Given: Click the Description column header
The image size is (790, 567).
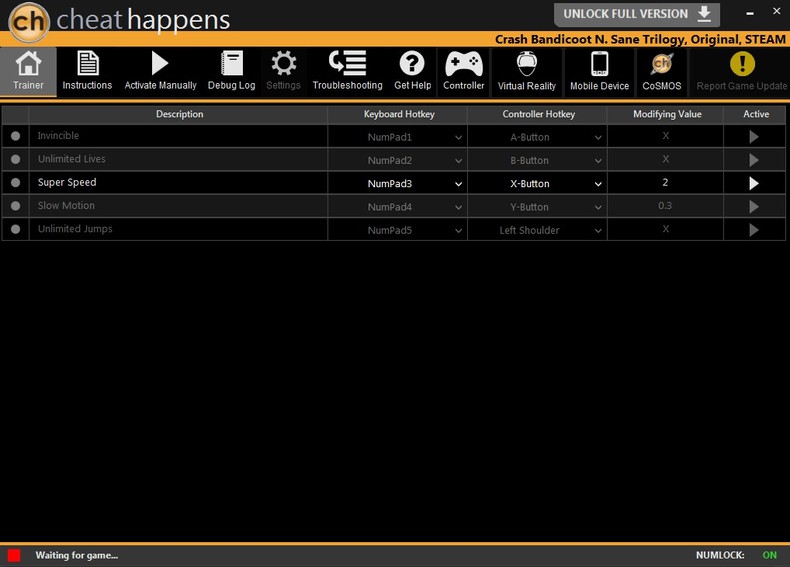Looking at the screenshot, I should [179, 114].
